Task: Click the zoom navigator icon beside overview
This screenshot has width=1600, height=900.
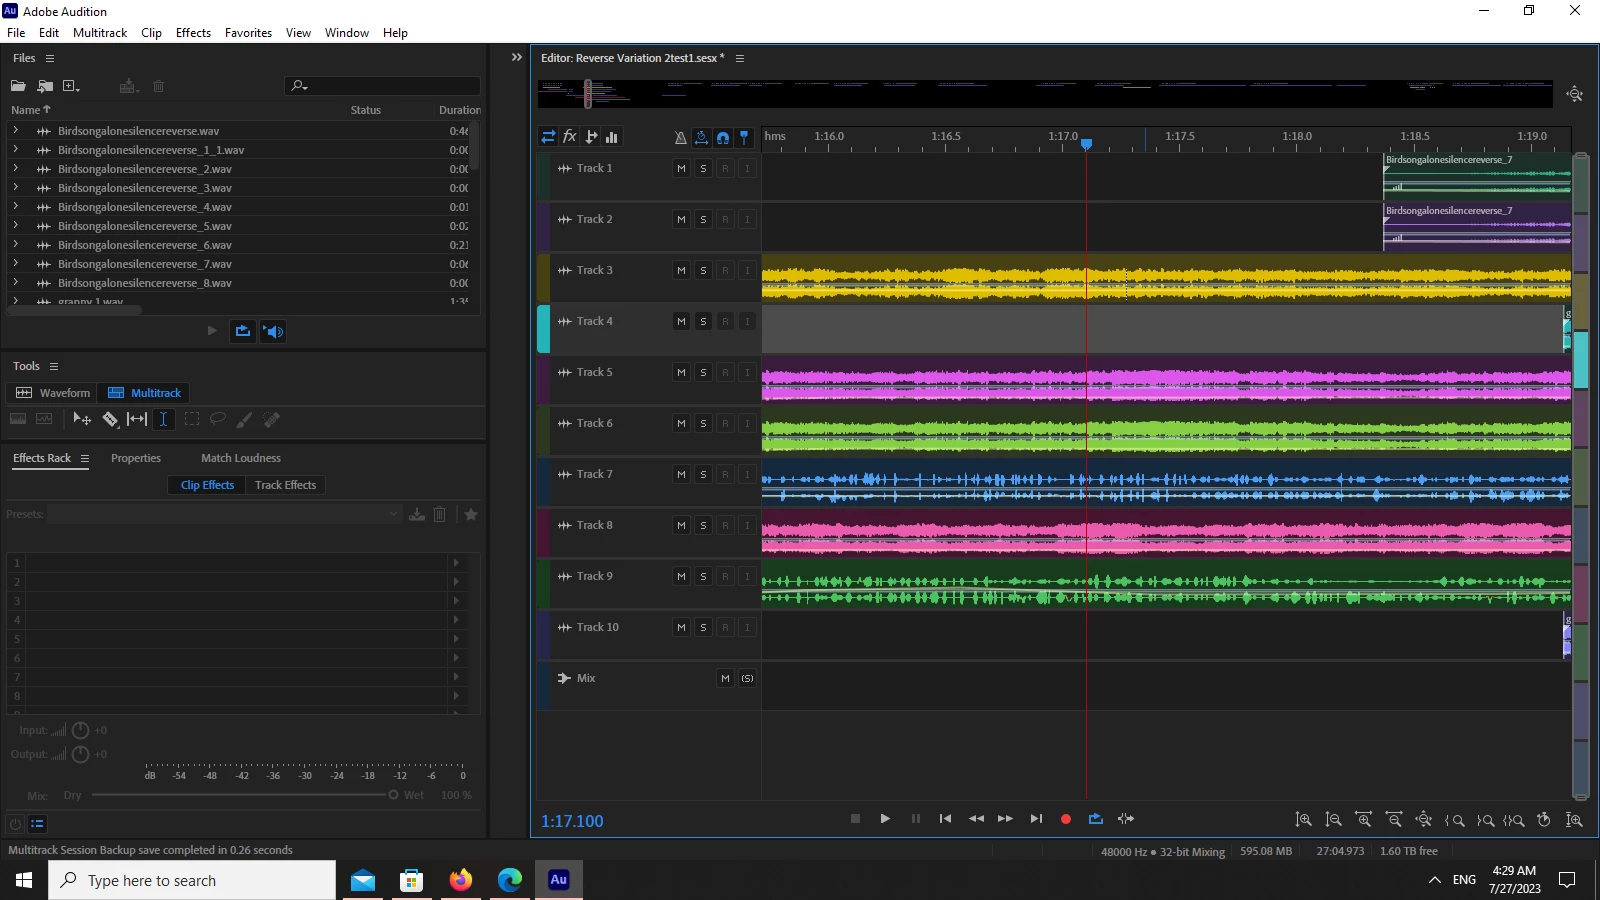Action: pos(1575,94)
